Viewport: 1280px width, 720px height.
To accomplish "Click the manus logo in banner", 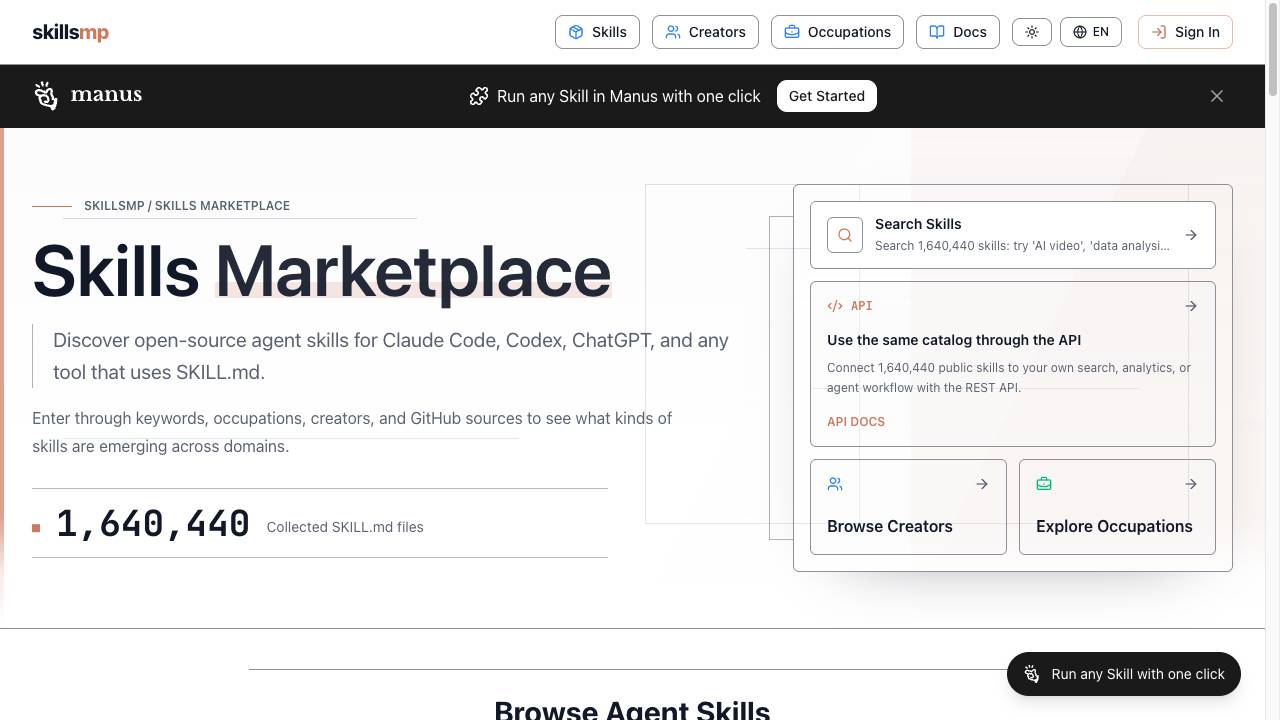I will [88, 95].
